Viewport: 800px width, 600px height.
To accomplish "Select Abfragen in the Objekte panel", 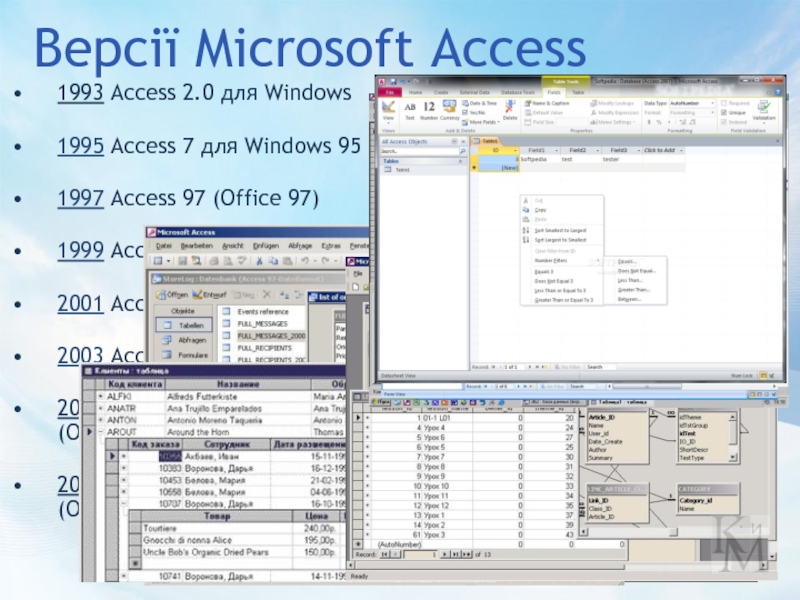I will click(x=185, y=340).
